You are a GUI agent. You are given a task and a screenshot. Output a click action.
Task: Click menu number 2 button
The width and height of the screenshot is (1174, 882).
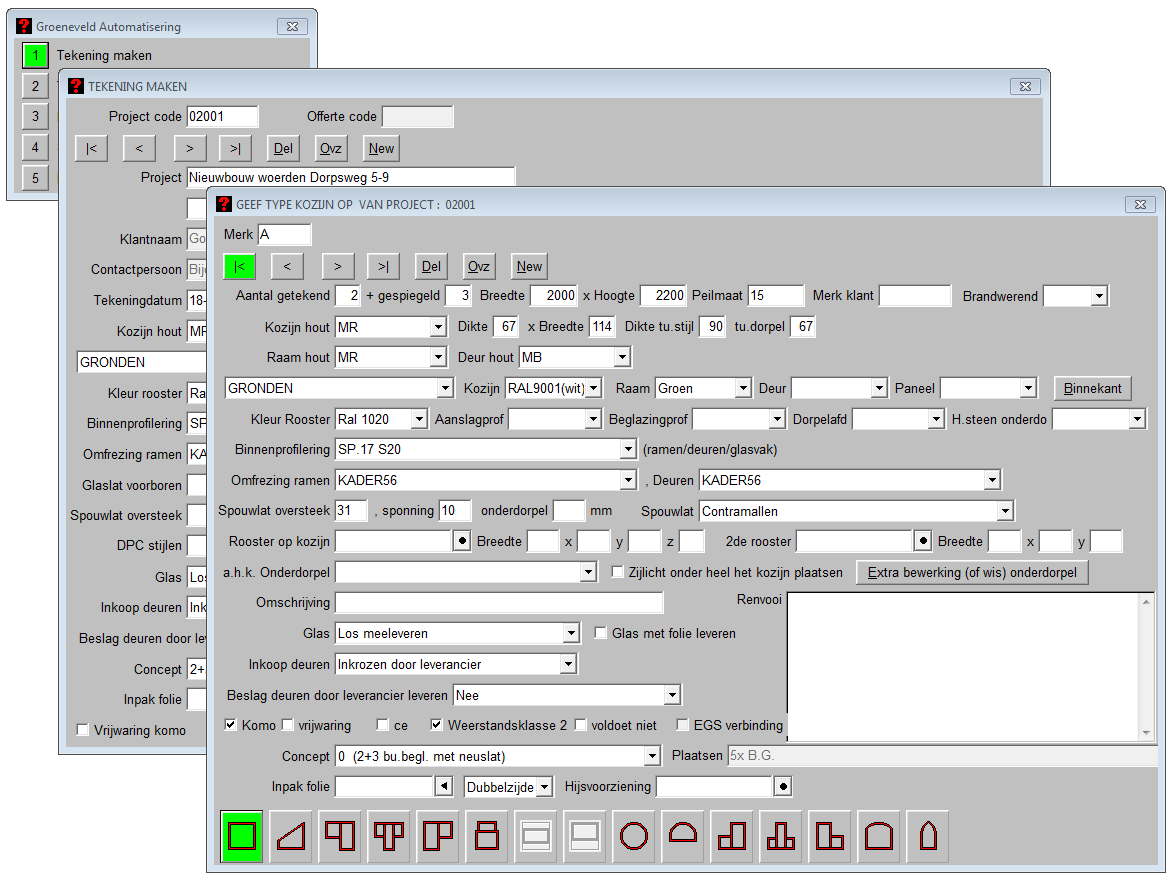(35, 86)
